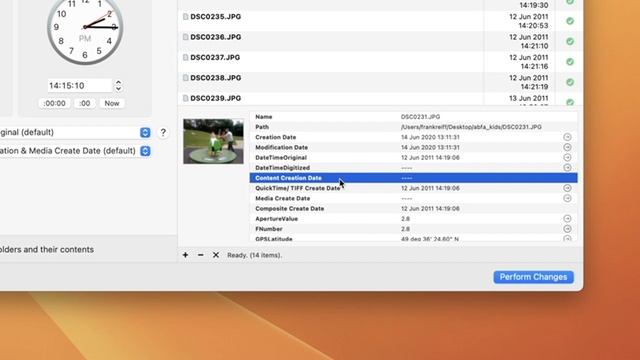640x360 pixels.
Task: Click the arrow icon in the Creation Date row
Action: [567, 137]
